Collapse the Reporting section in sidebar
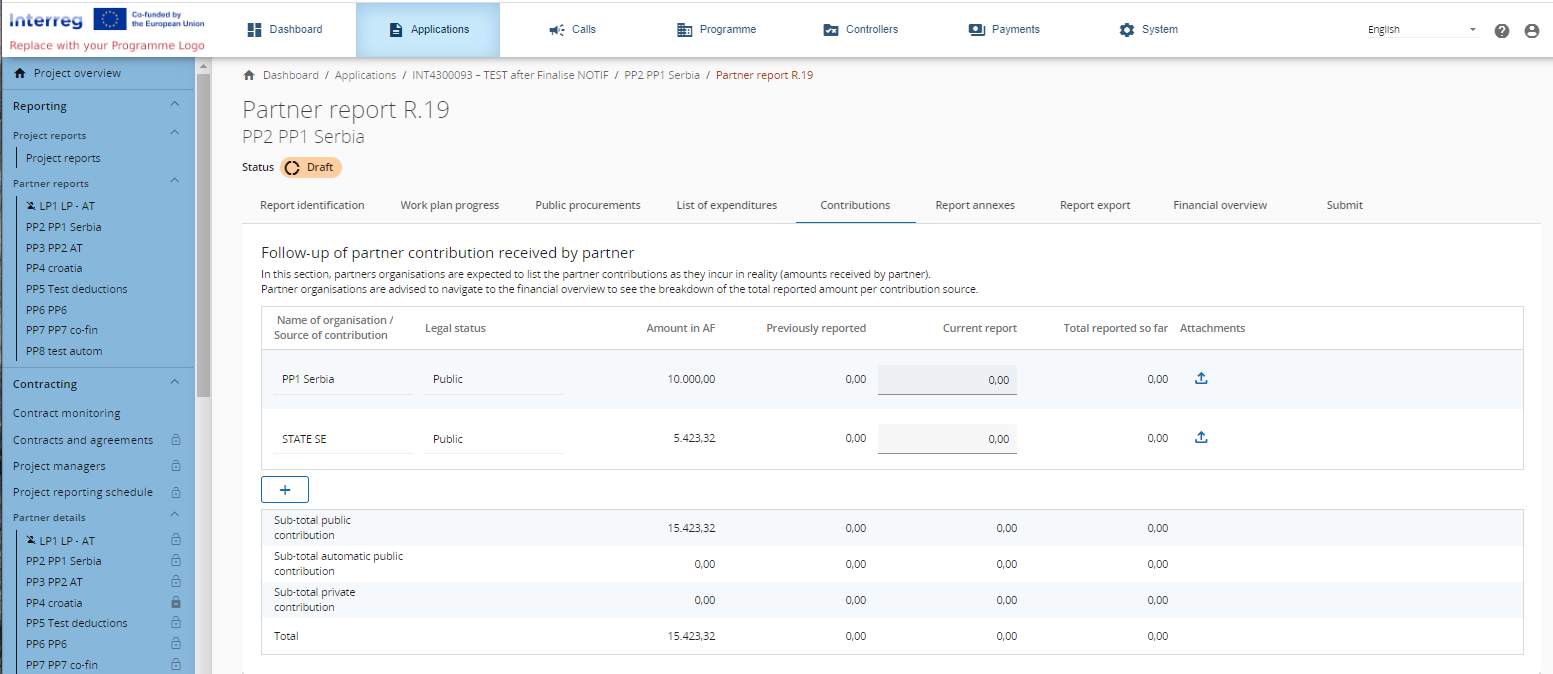 pos(175,105)
